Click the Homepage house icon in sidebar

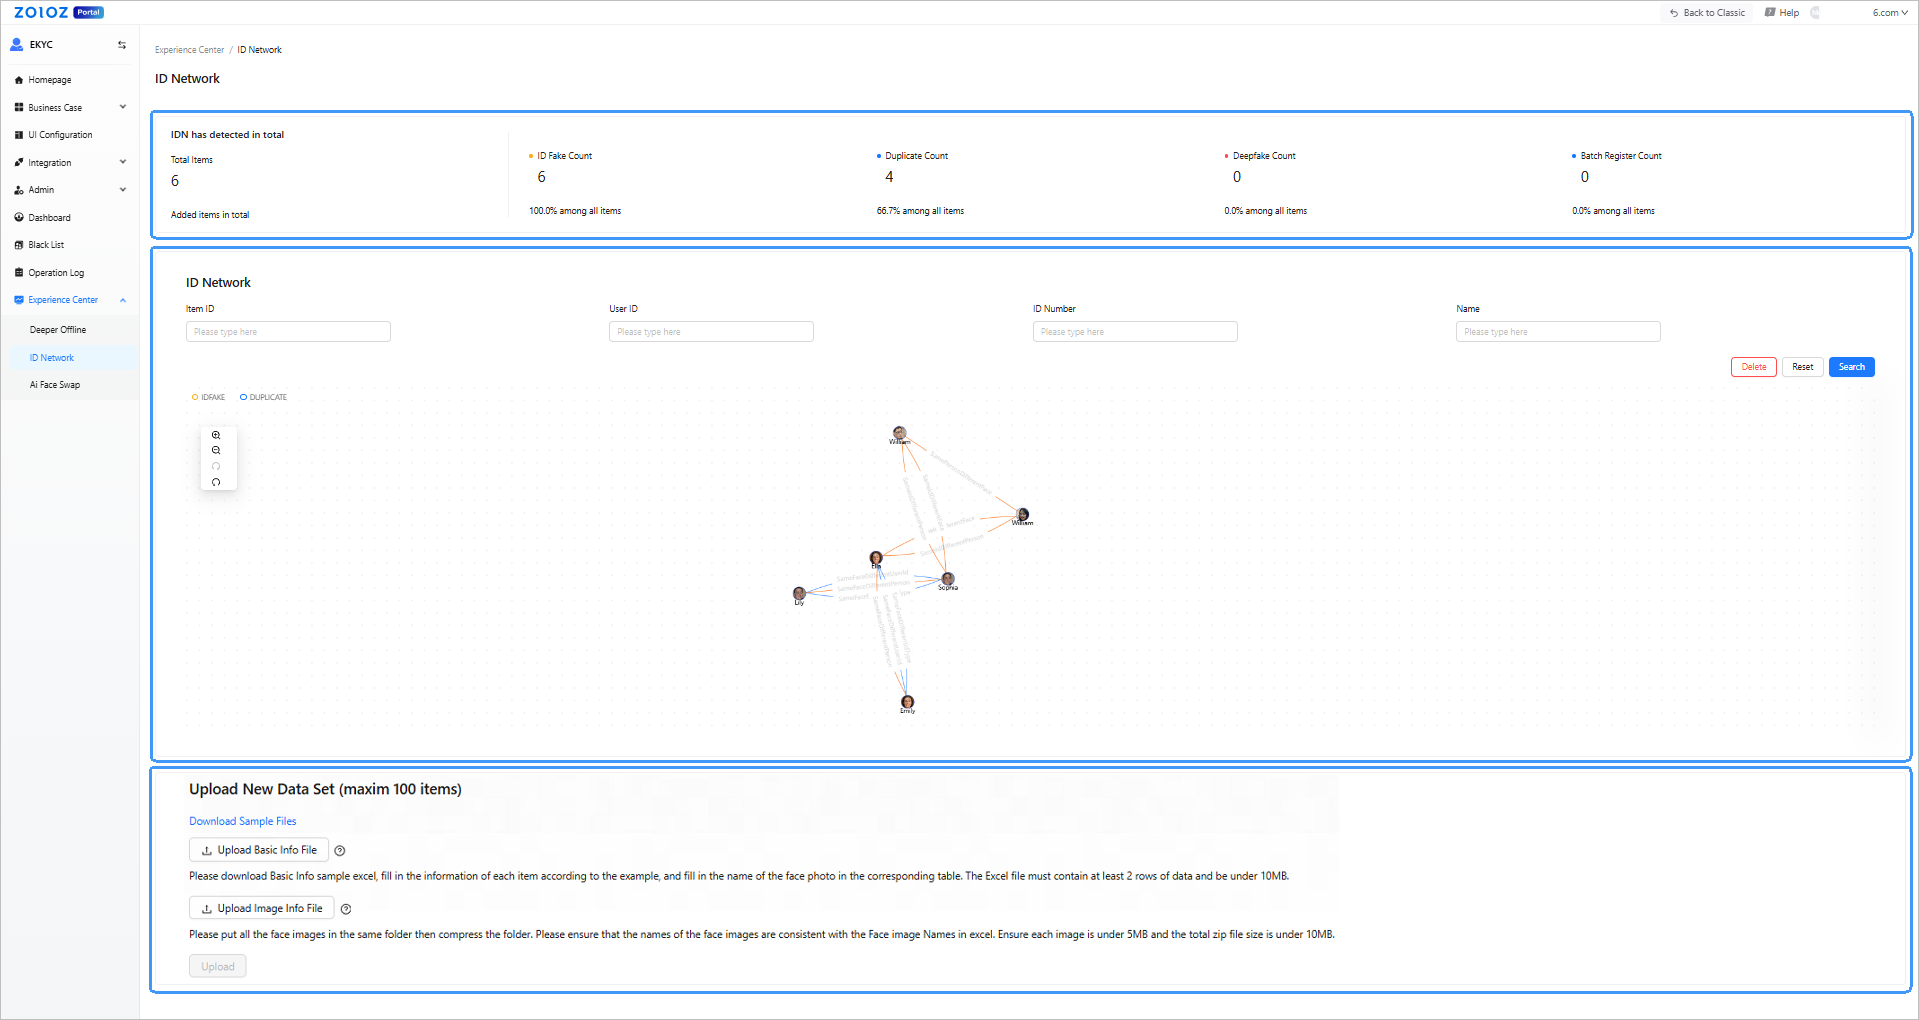[19, 80]
